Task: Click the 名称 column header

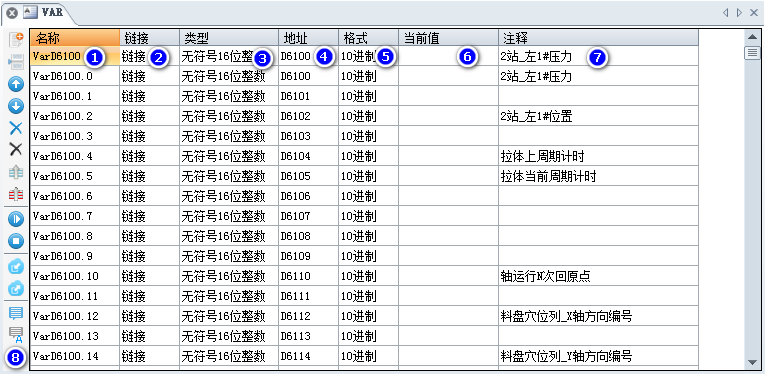Action: tap(75, 38)
